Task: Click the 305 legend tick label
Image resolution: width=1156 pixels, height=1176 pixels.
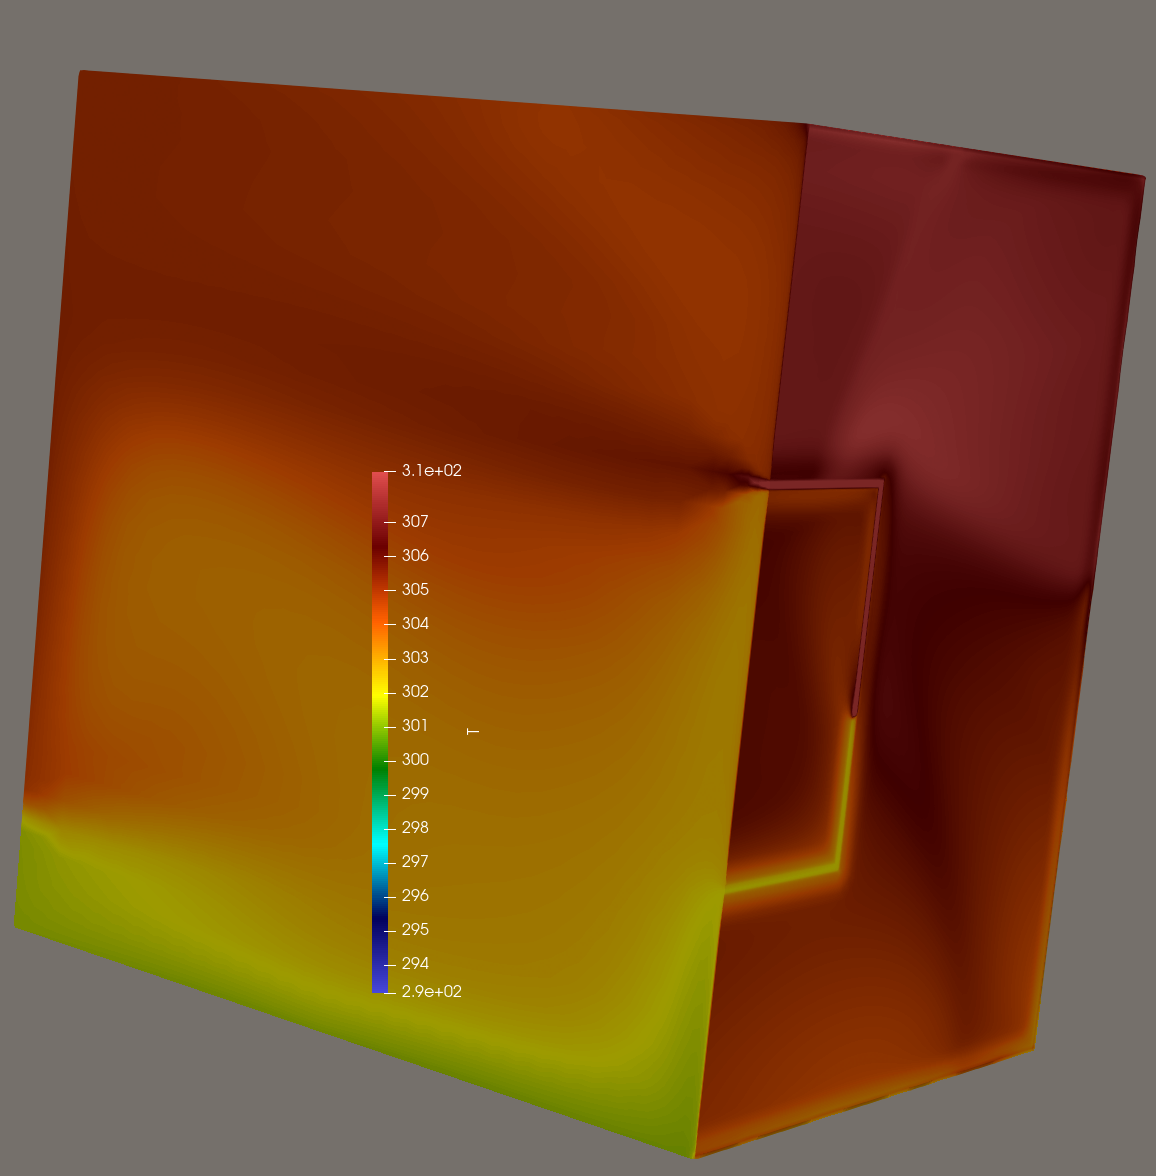Action: point(415,590)
